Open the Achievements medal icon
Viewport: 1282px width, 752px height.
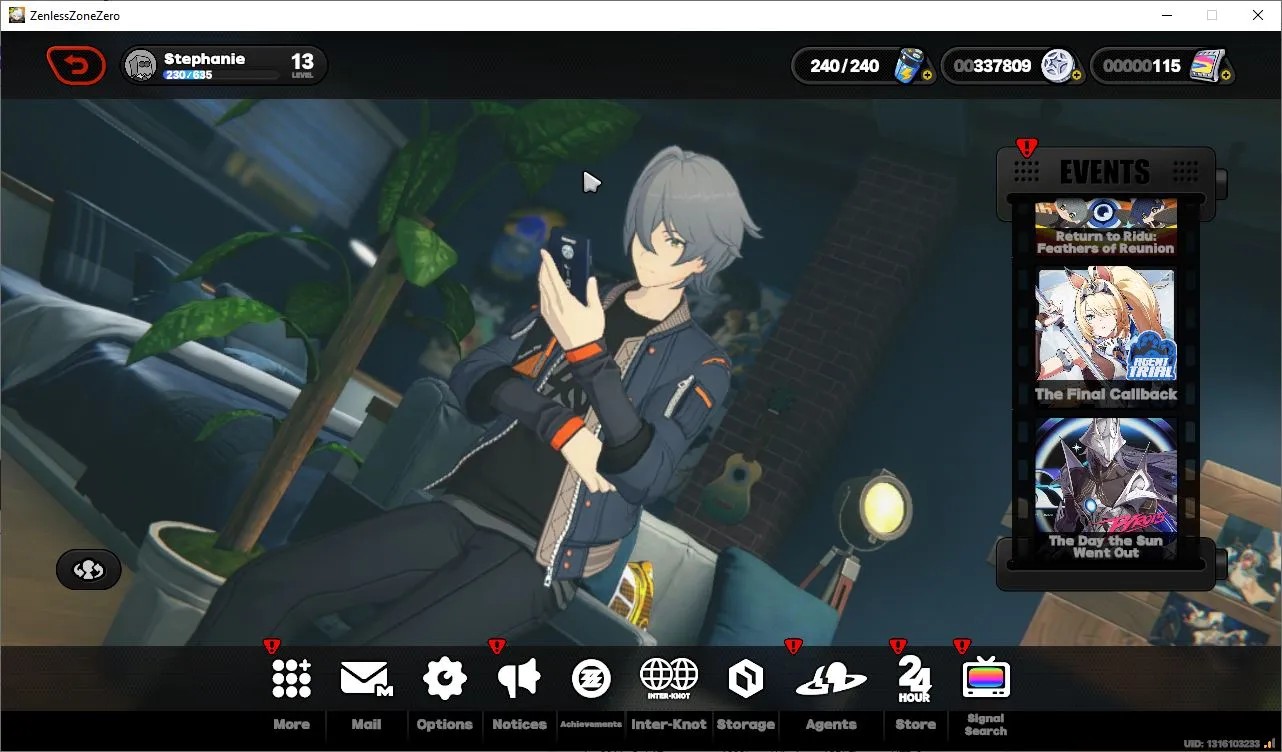coord(591,679)
